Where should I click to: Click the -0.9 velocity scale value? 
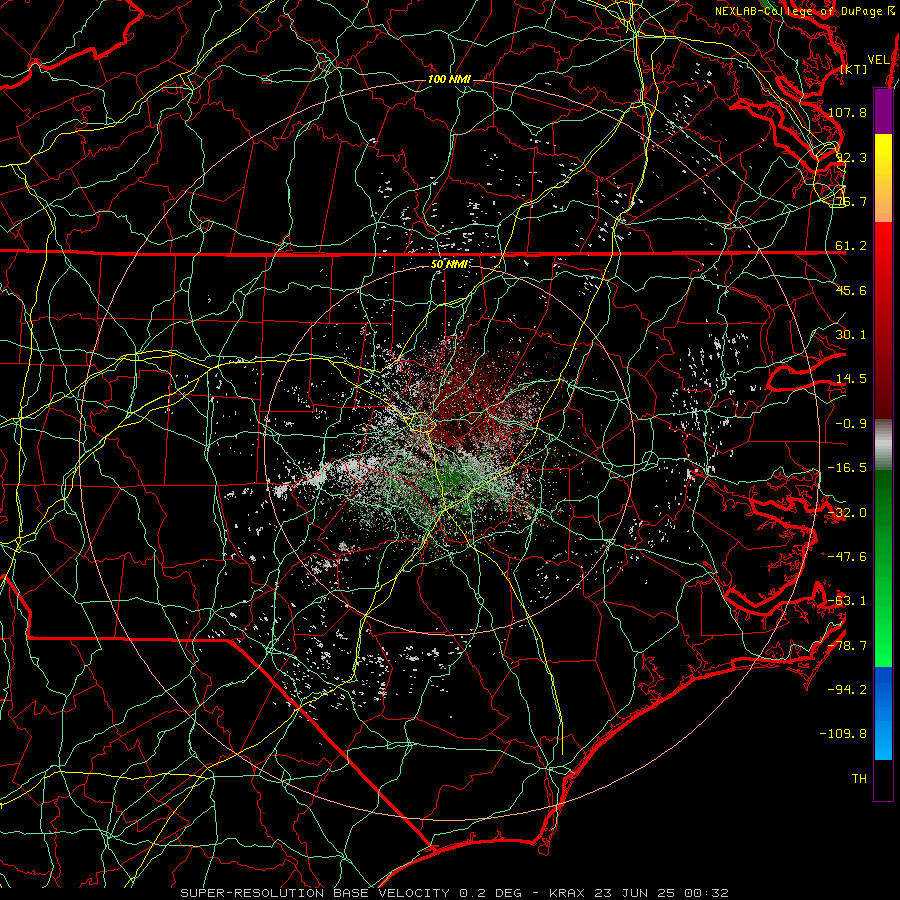pos(851,424)
